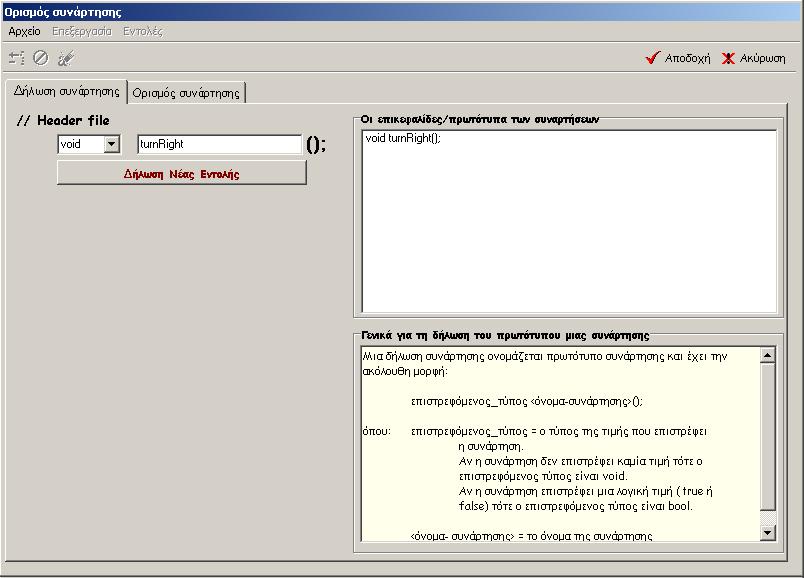Viewport: 804px width, 578px height.
Task: Click the help panel vertical scrollbar thumb
Action: (767, 436)
